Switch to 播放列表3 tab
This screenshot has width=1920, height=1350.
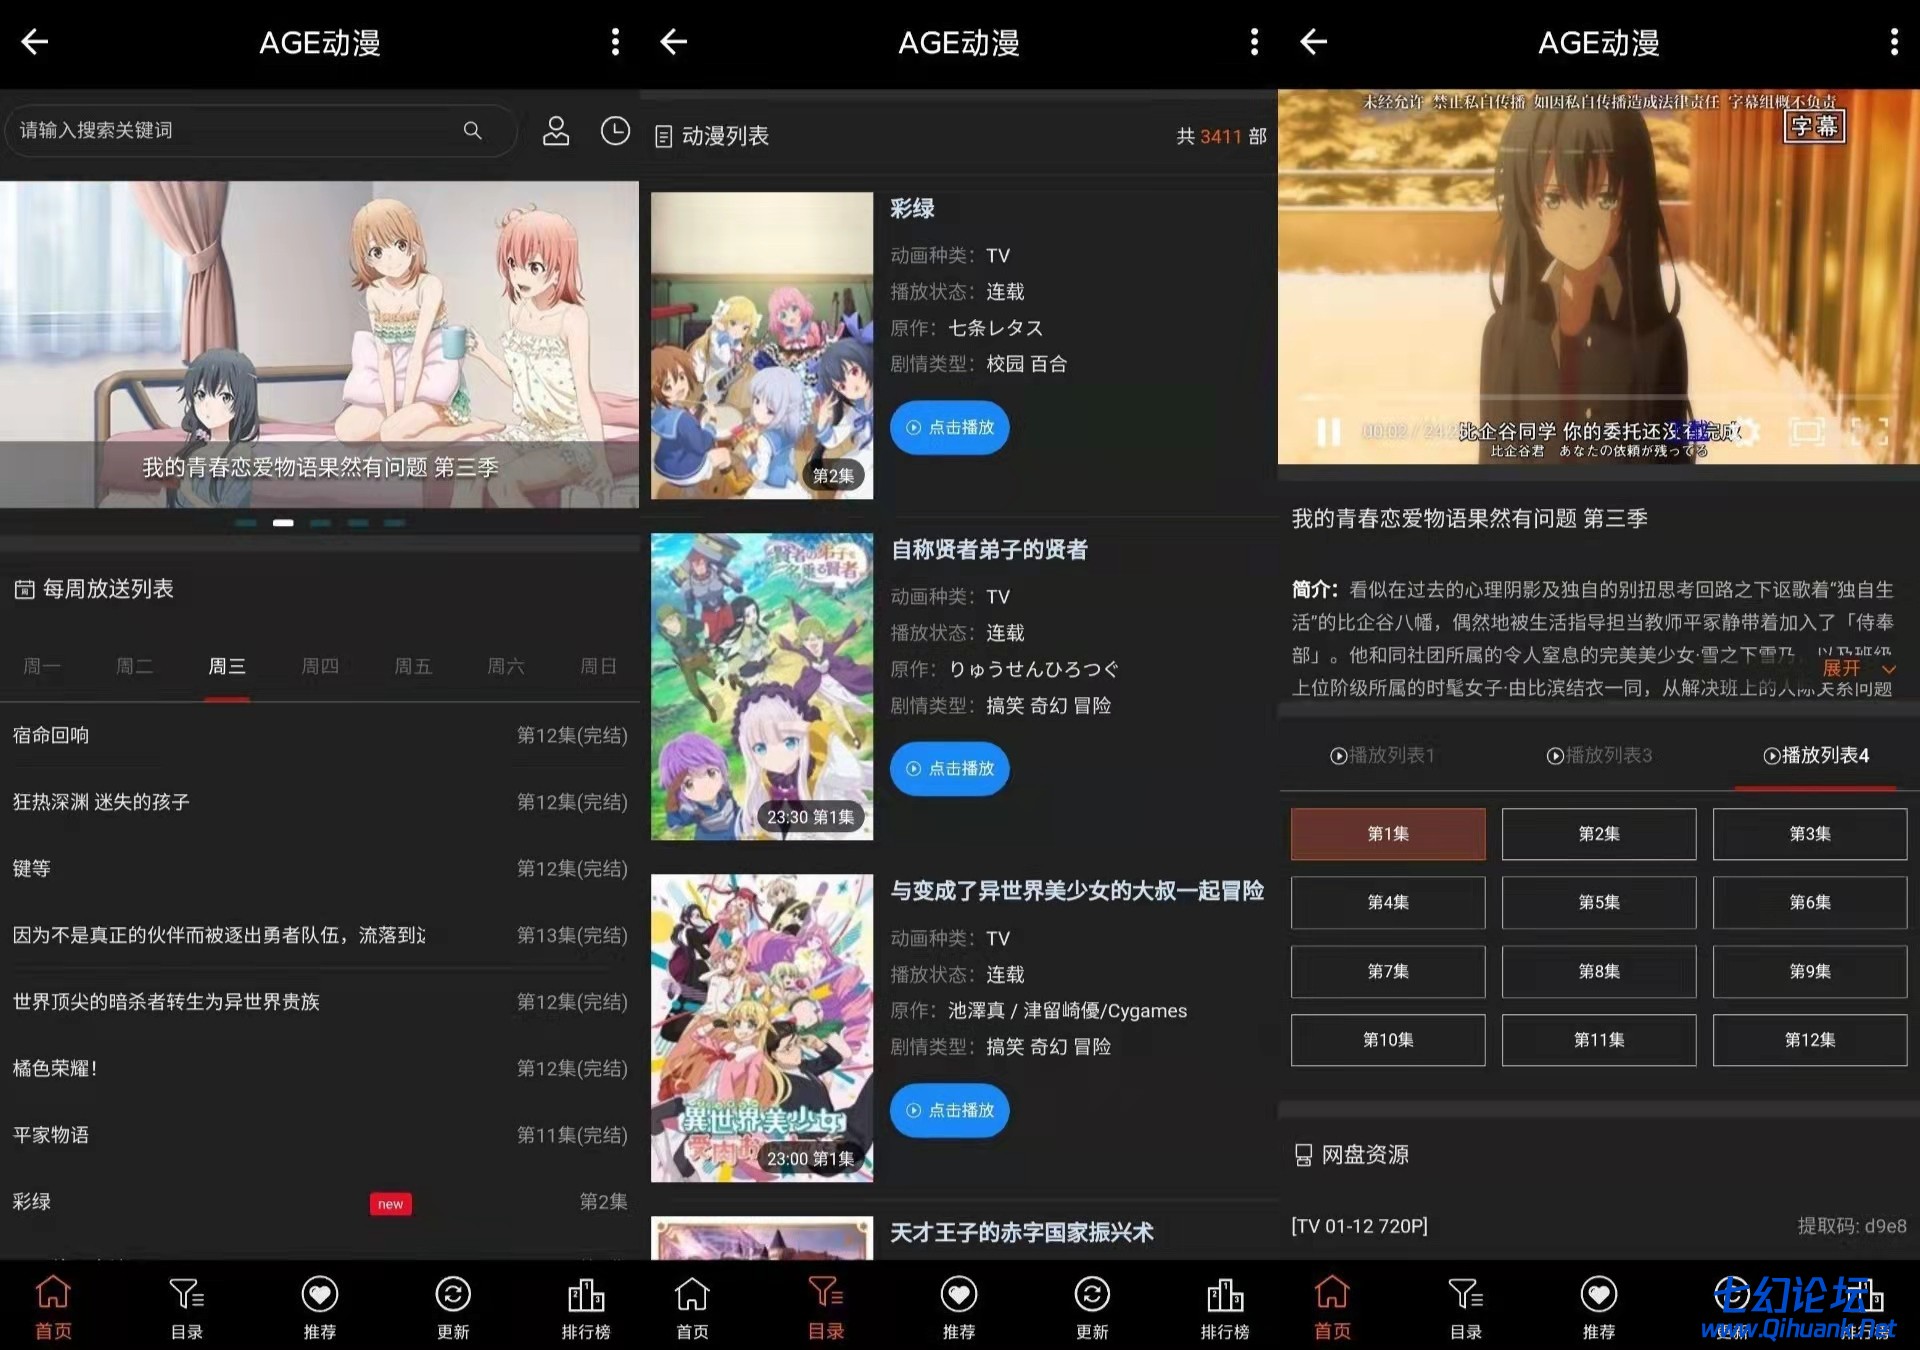[1599, 755]
